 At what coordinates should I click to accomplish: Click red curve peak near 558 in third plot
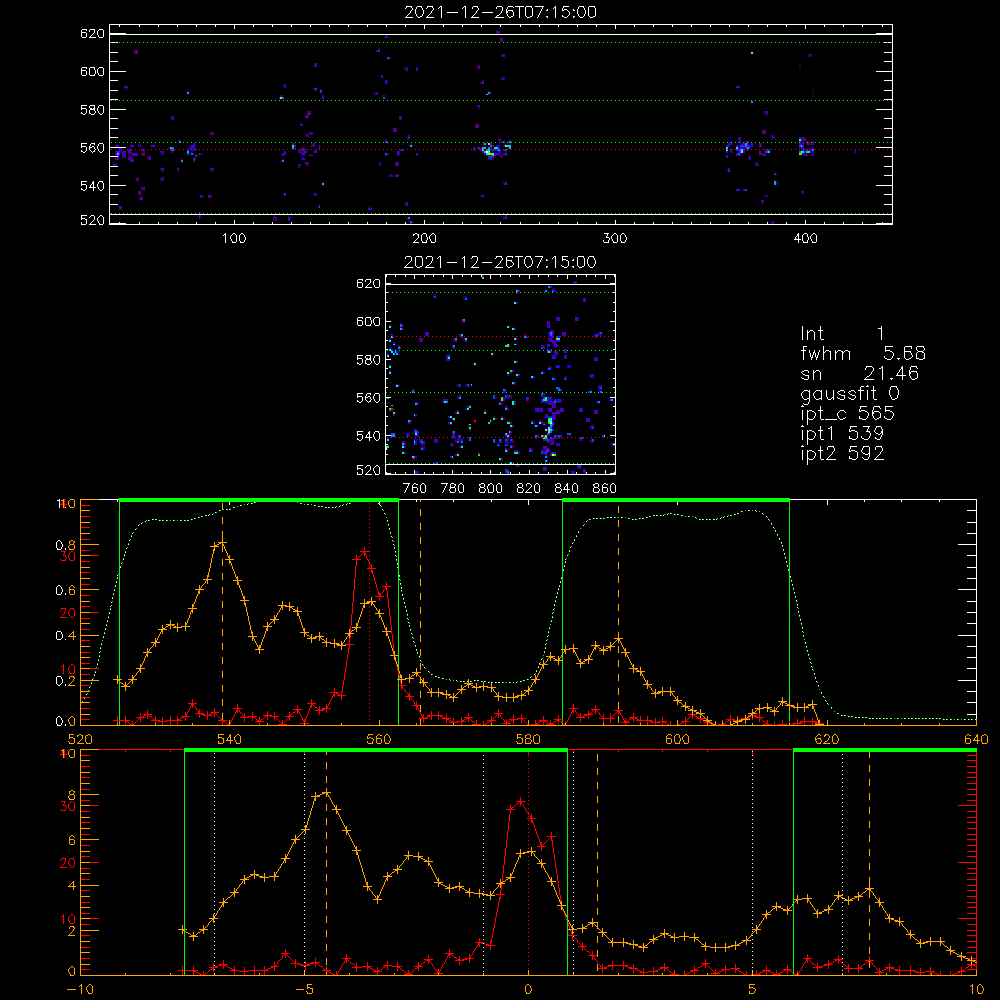point(364,551)
